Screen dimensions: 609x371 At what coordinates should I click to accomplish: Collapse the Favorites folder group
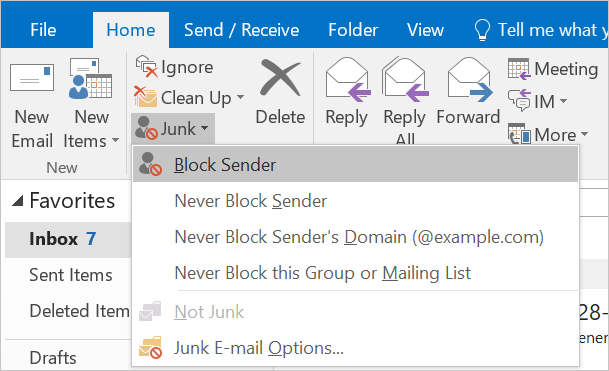[17, 201]
